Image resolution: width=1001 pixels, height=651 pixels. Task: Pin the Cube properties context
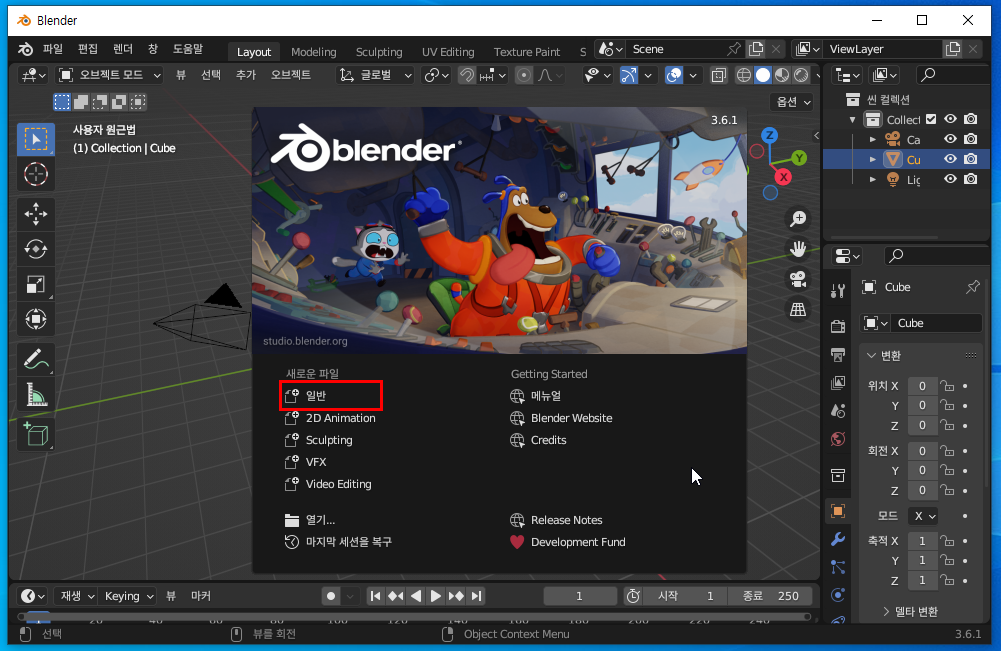click(x=972, y=287)
